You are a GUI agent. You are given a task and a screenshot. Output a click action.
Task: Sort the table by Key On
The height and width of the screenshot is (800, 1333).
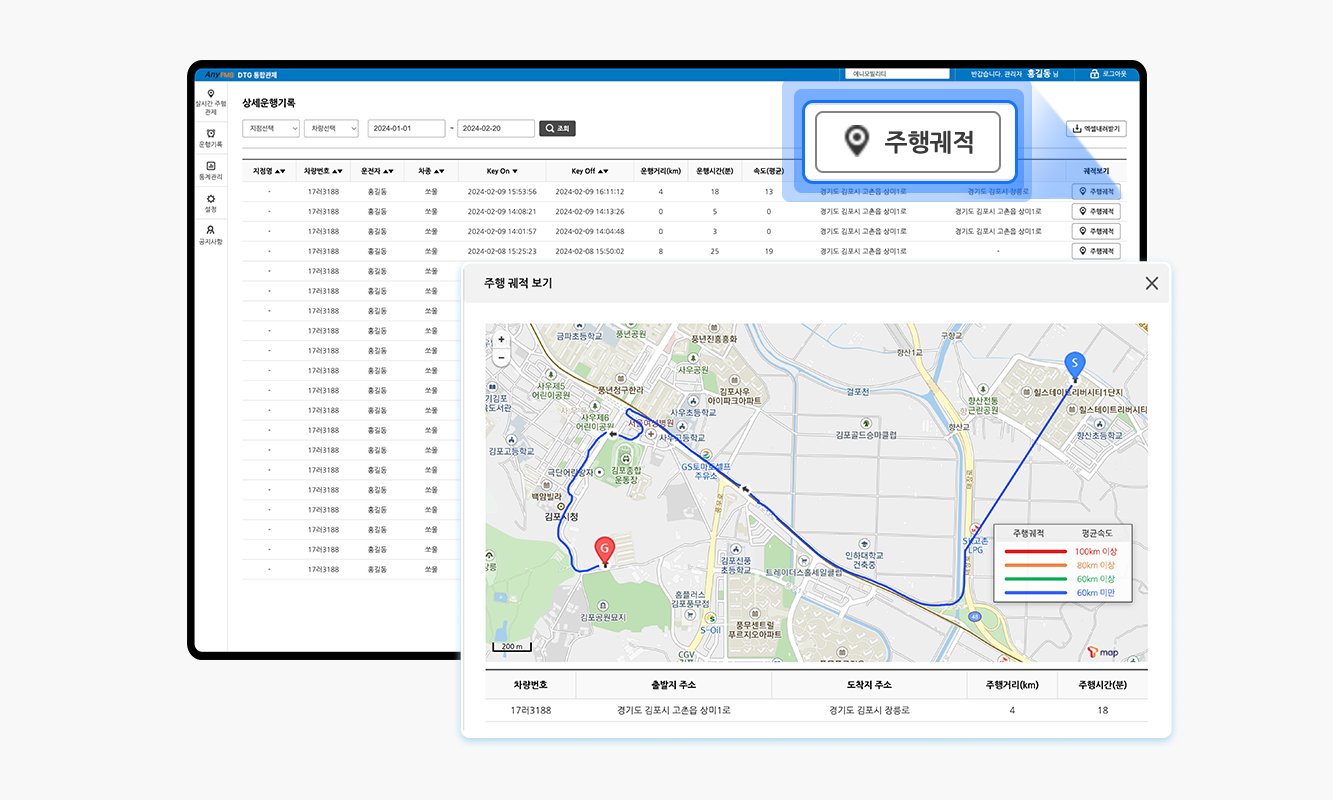tap(502, 171)
